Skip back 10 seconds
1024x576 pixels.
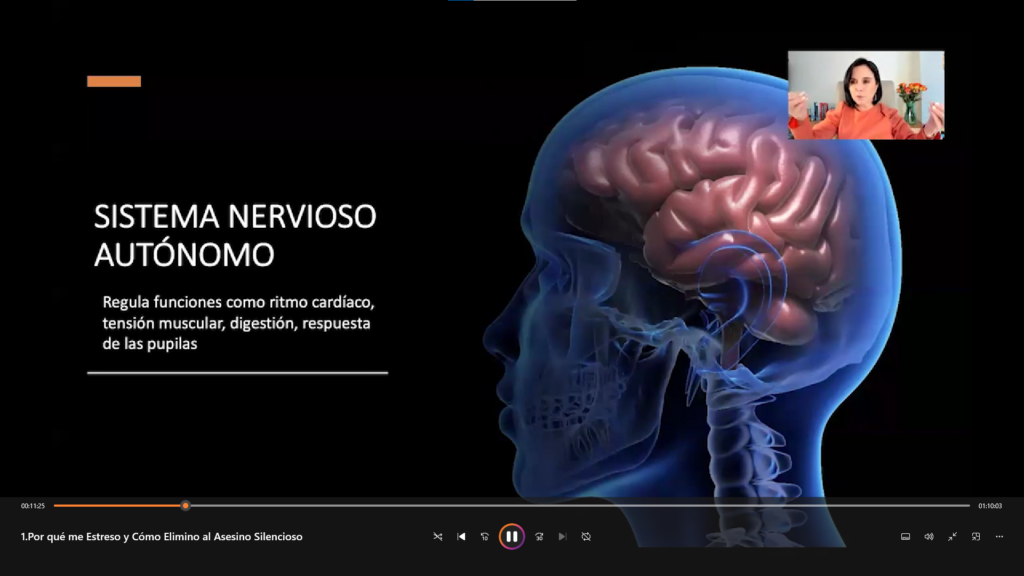pos(485,536)
